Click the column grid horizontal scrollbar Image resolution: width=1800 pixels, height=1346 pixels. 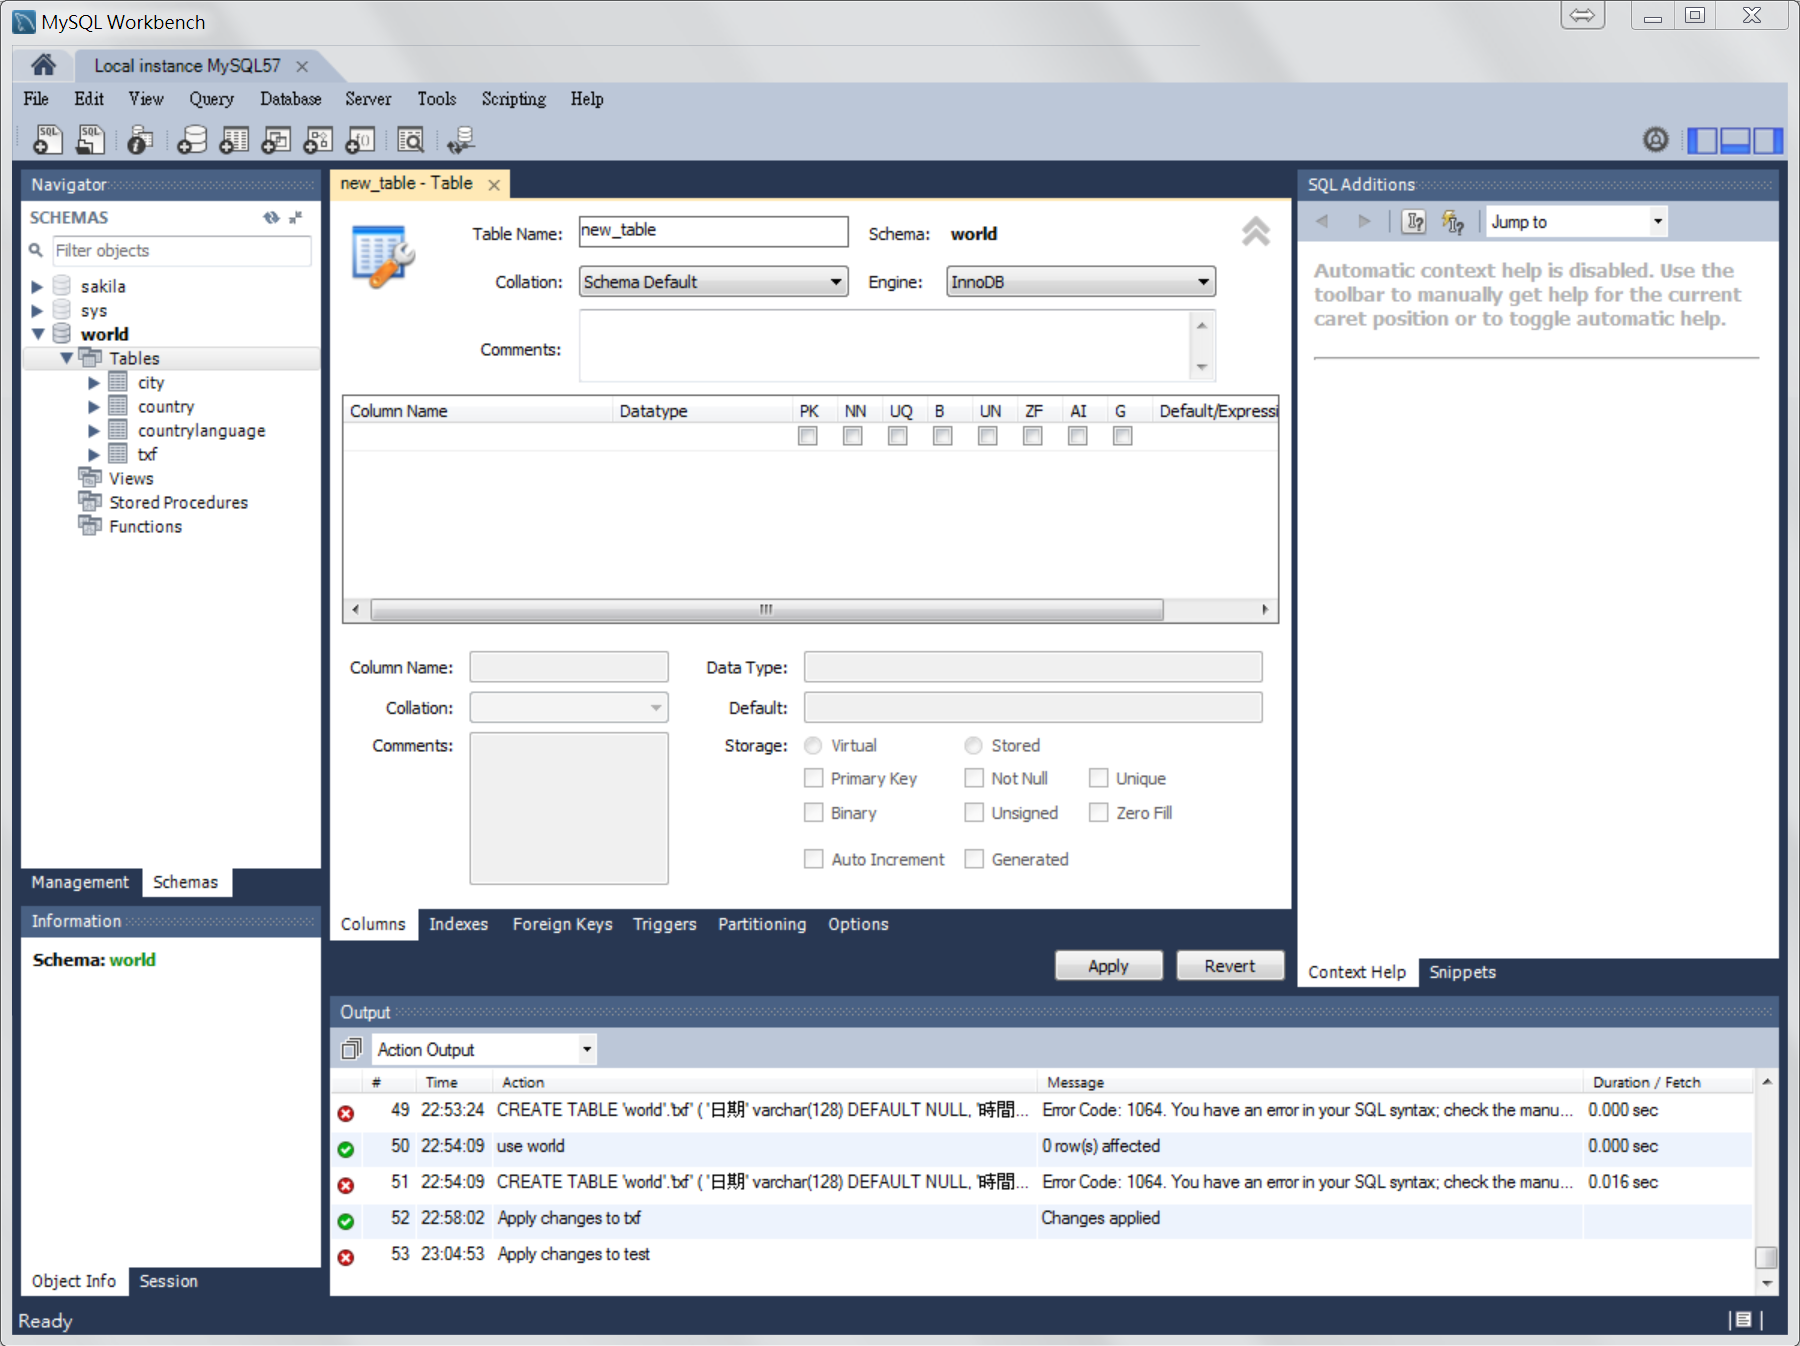[x=767, y=609]
